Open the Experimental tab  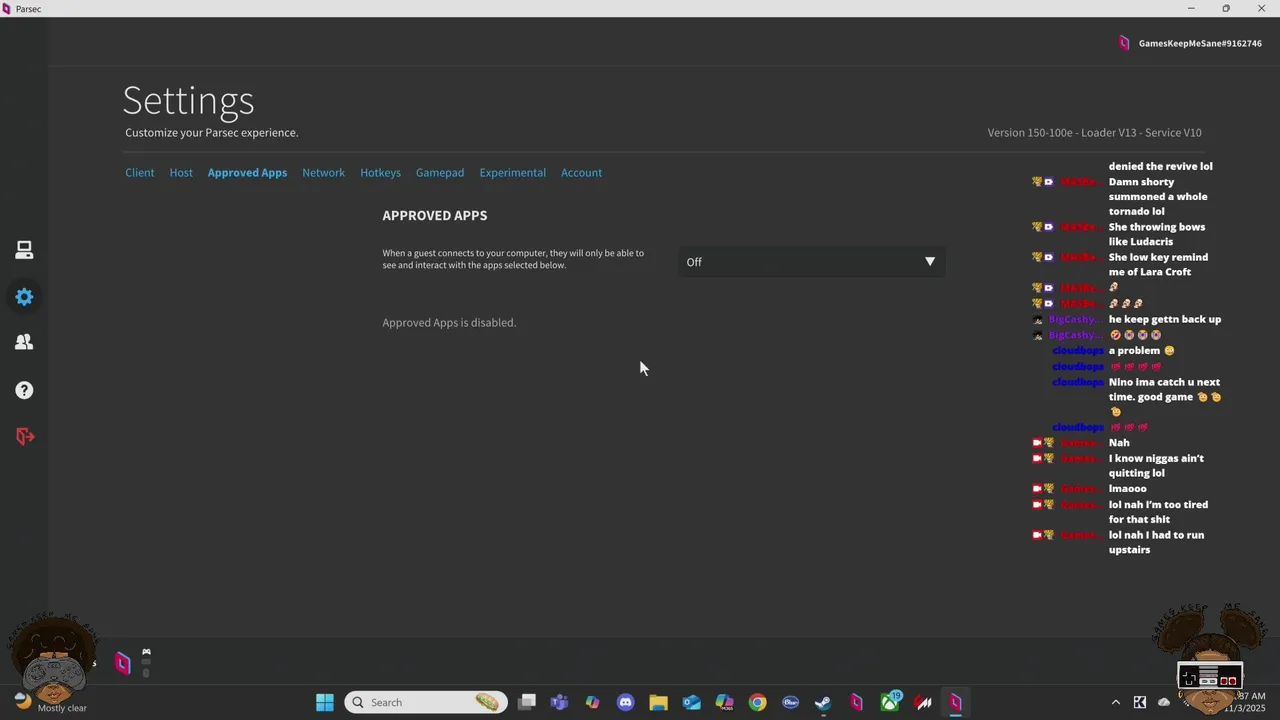[512, 173]
